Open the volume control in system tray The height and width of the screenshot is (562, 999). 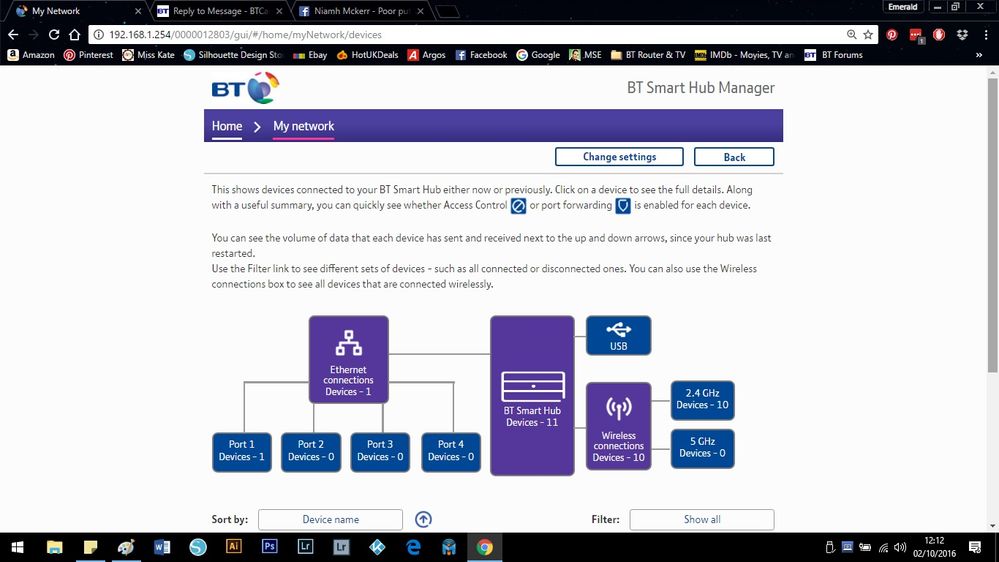(x=900, y=547)
